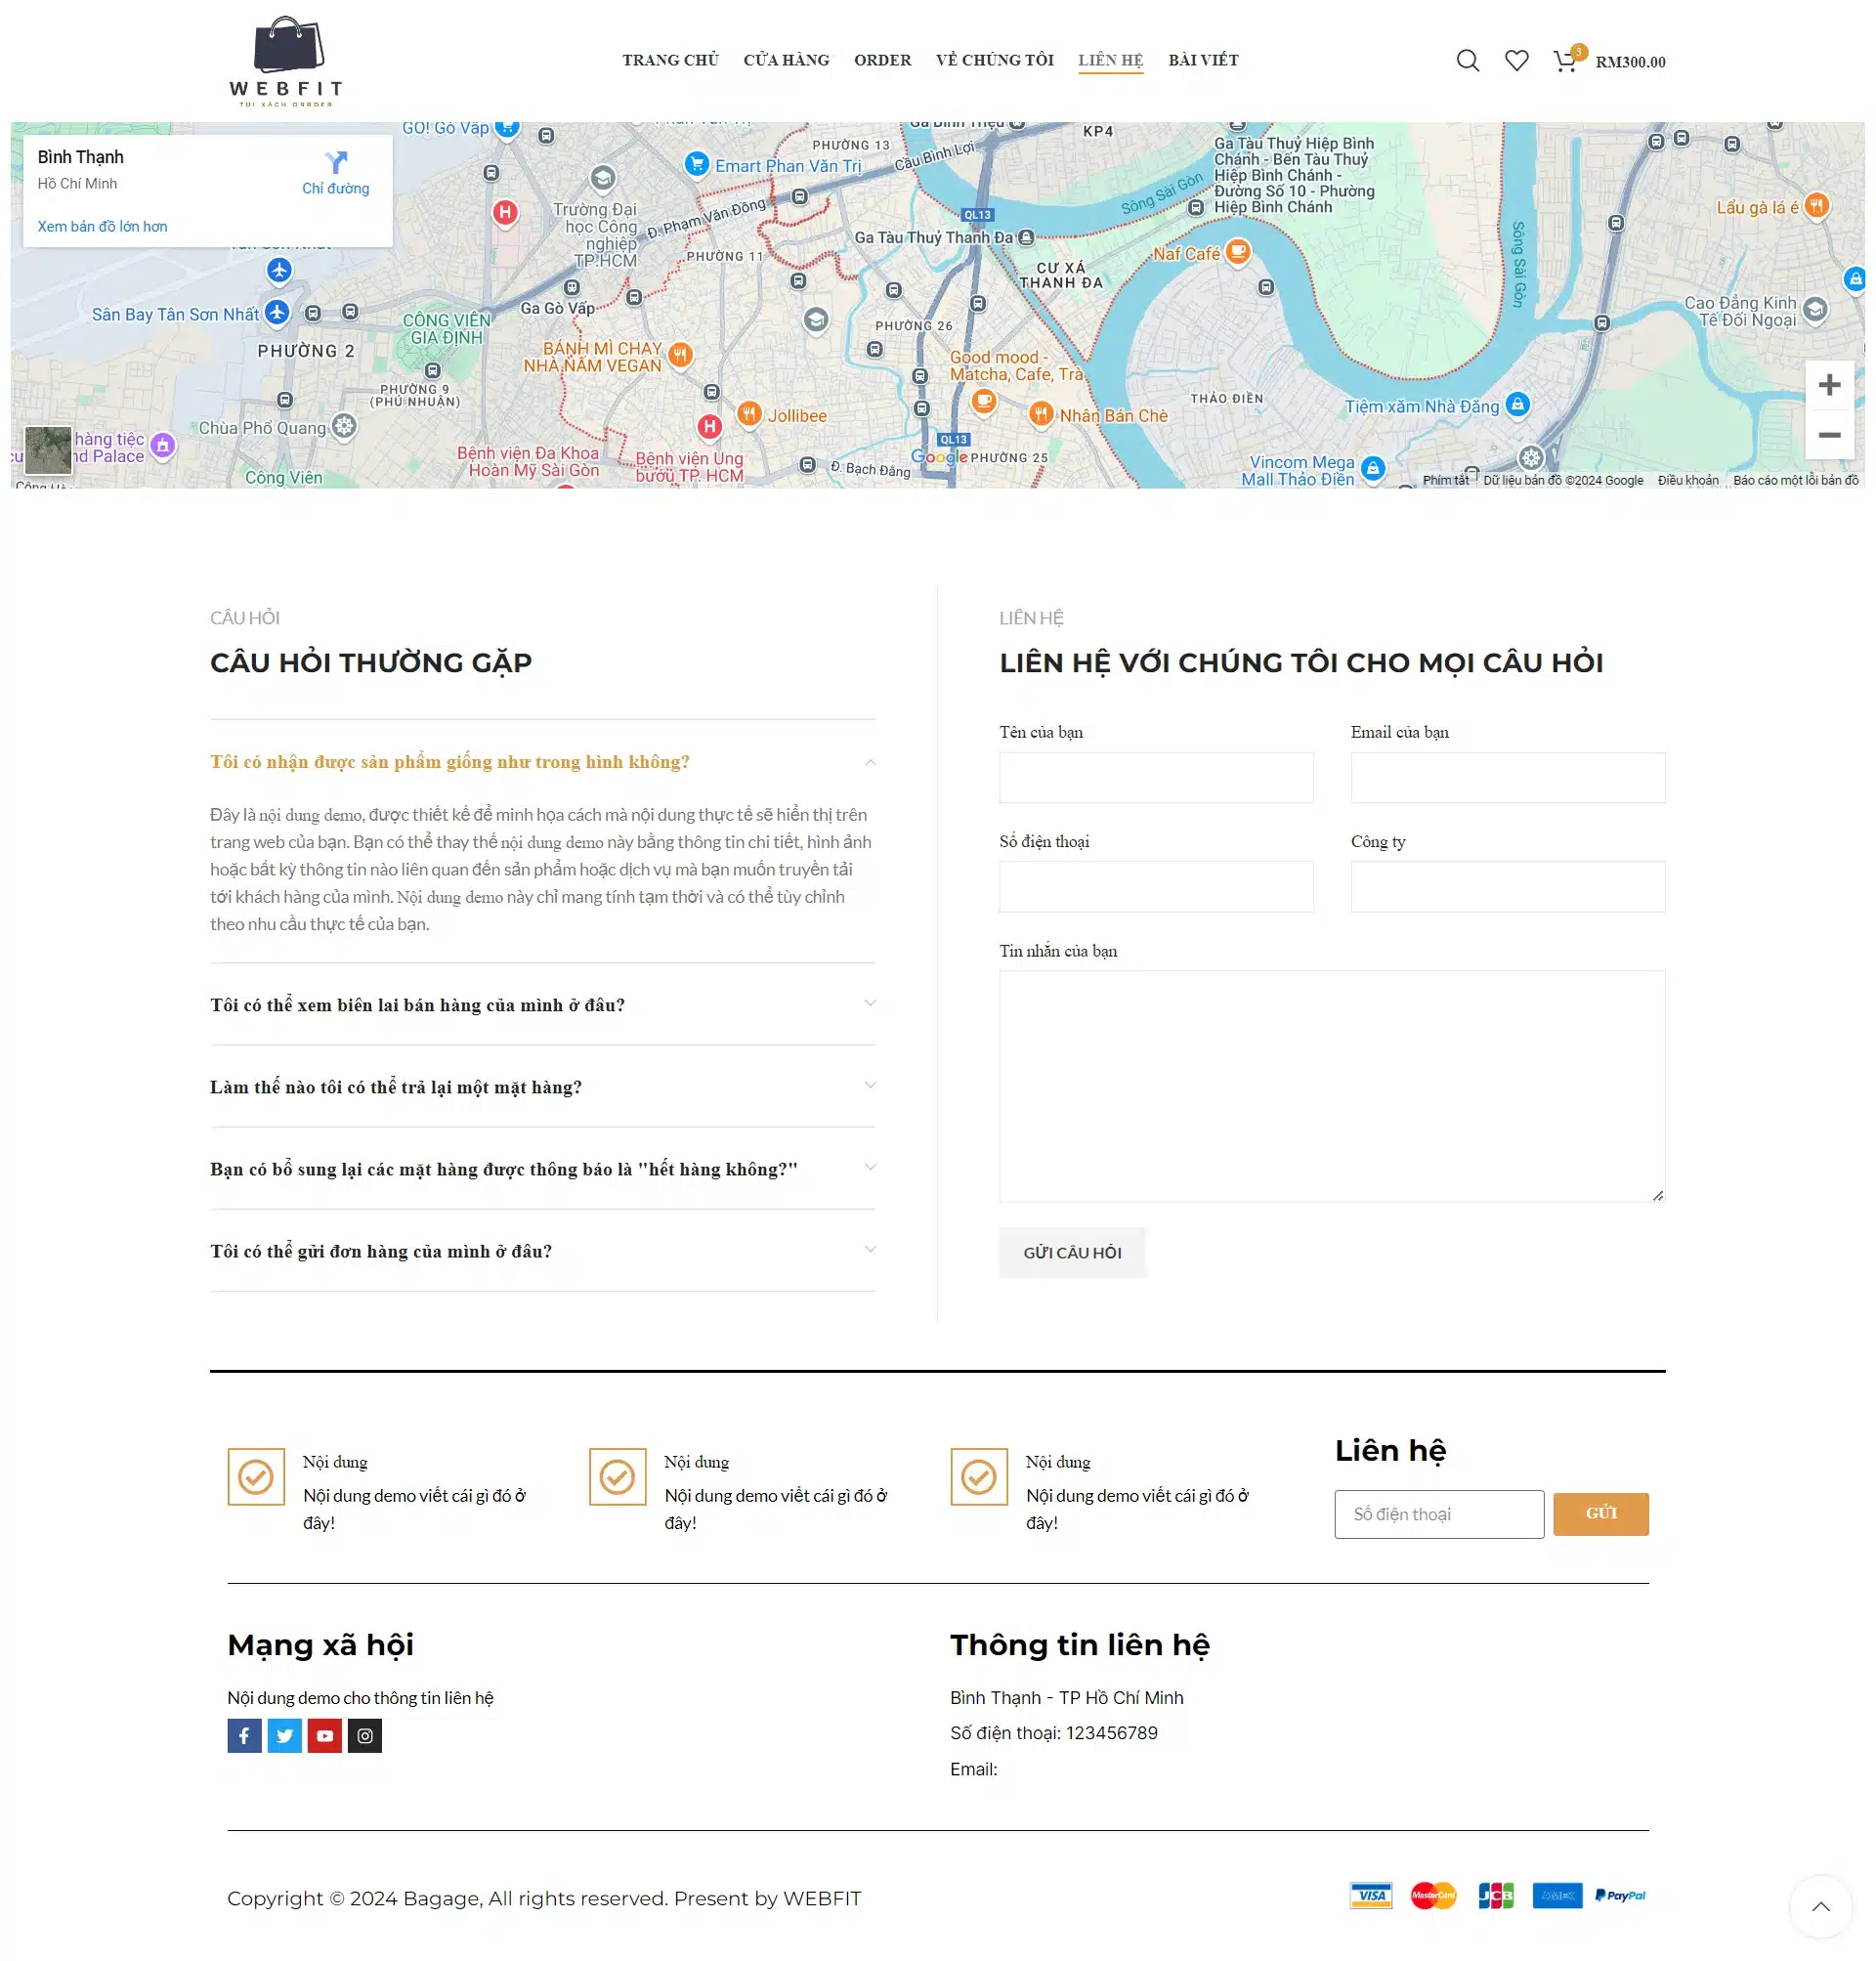Click the search magnifier icon in header
1876x1961 pixels.
point(1467,61)
